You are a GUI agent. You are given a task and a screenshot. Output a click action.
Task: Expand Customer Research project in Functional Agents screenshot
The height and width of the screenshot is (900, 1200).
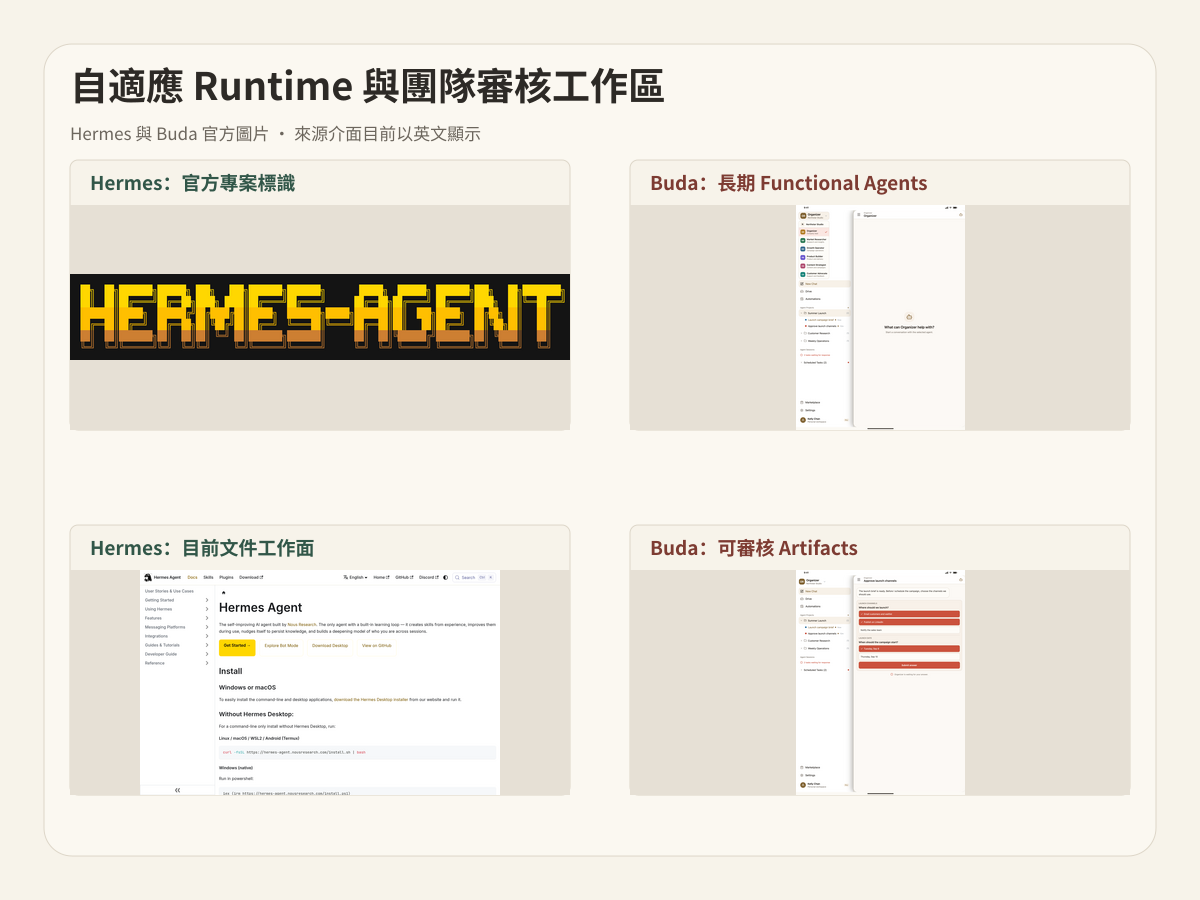click(x=825, y=333)
